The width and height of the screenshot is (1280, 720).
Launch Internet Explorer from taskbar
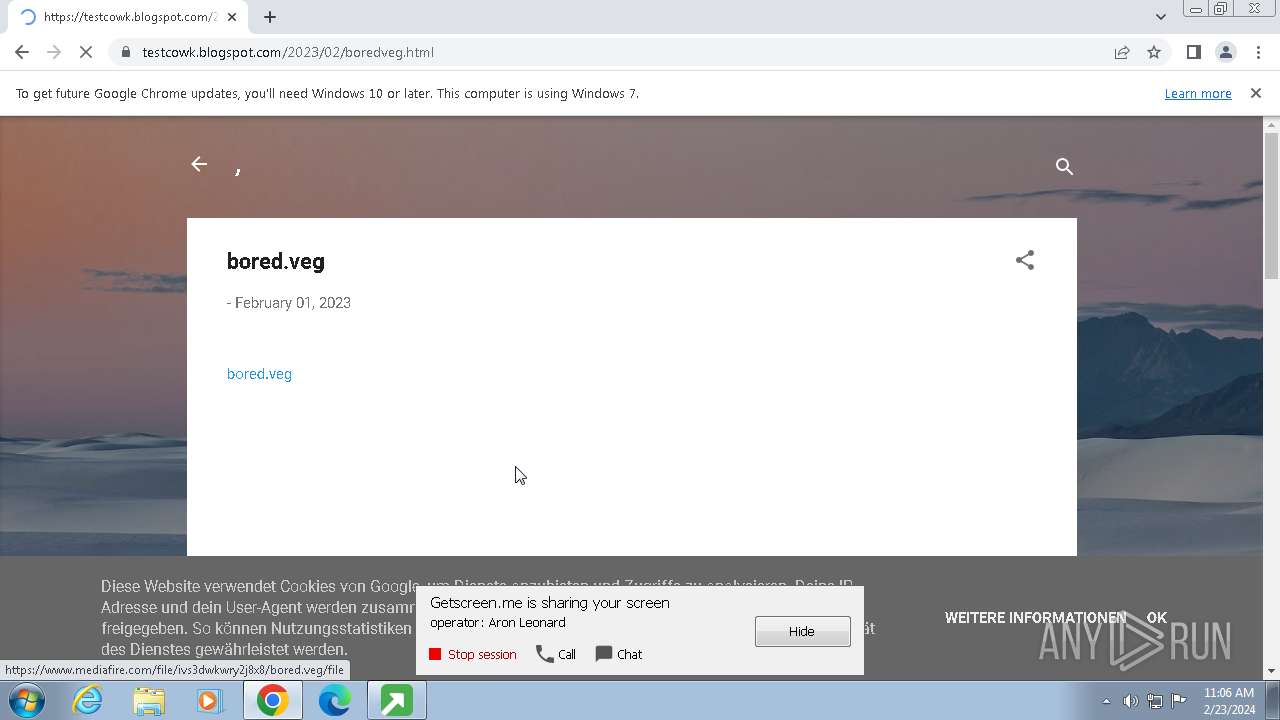pos(88,701)
